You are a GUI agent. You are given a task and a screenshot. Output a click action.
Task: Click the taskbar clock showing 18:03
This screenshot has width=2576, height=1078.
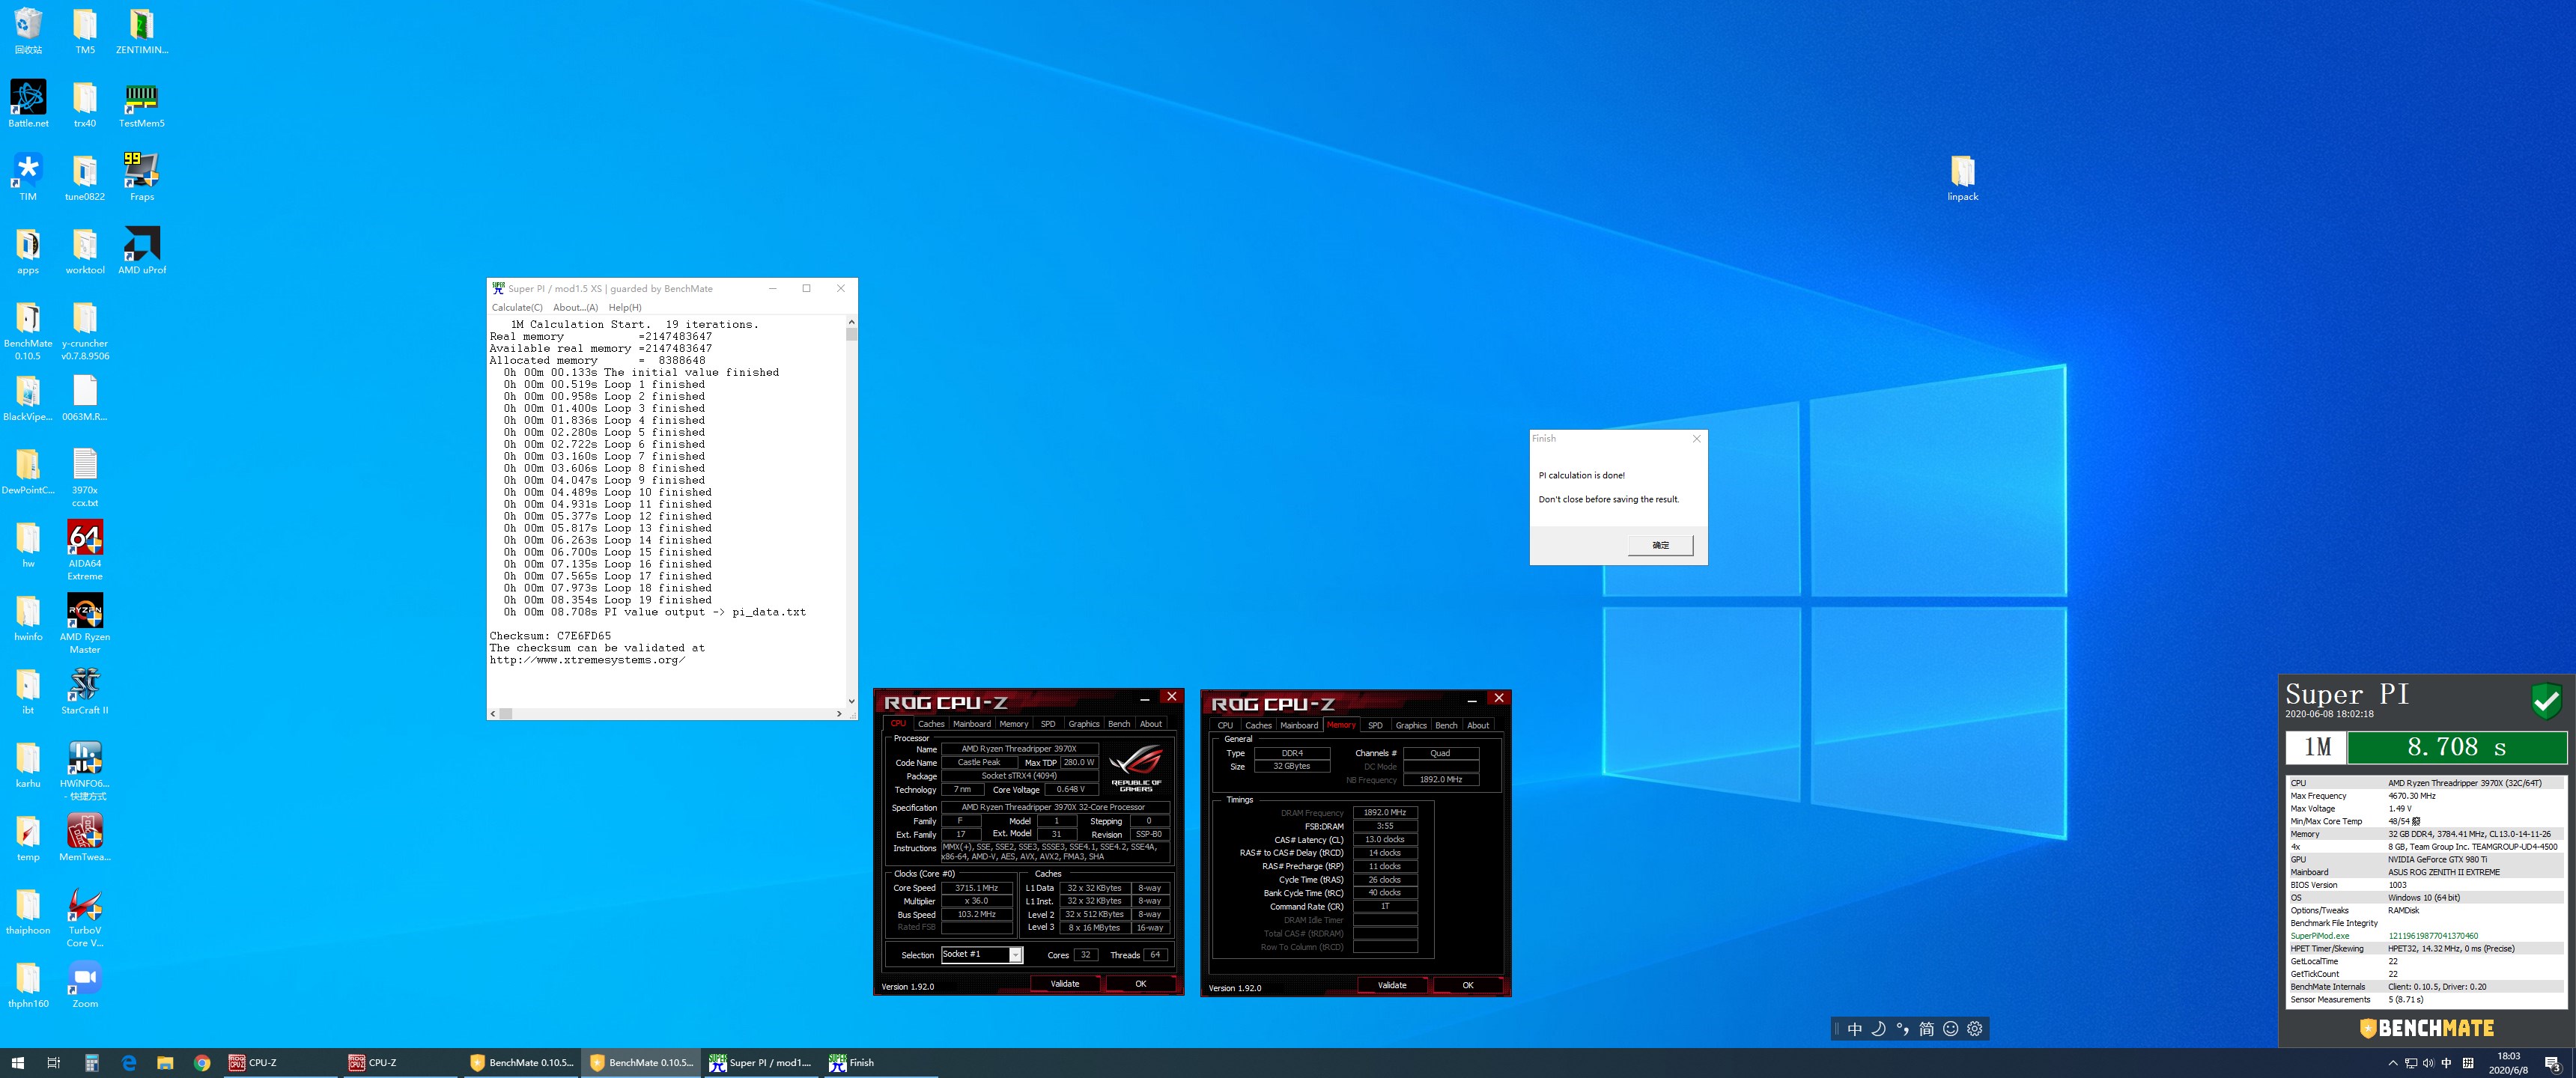[2508, 1063]
